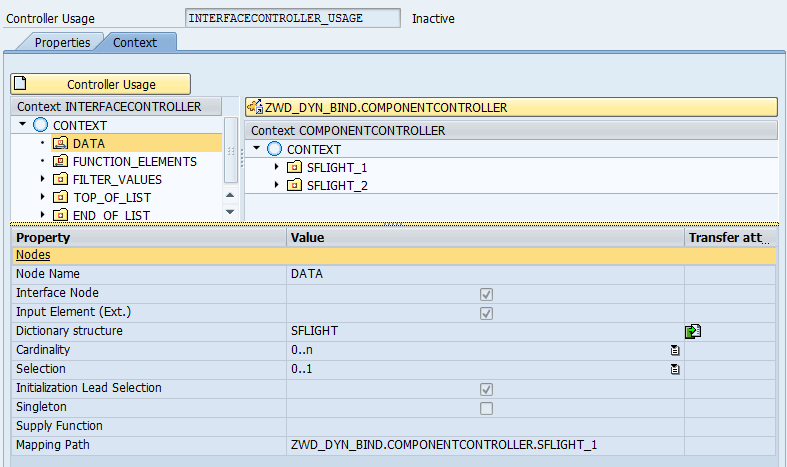Screen dimensions: 787x467
Task: Select the END_OF_LIST tree node
Action: click(111, 215)
